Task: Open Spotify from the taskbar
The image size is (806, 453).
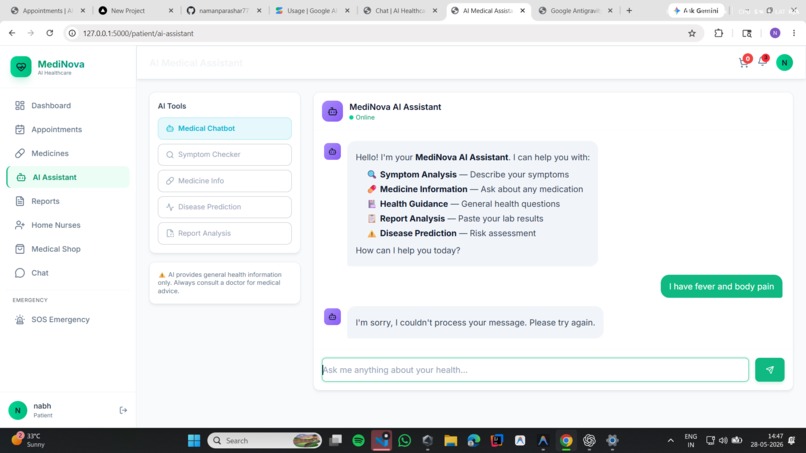Action: click(x=358, y=441)
